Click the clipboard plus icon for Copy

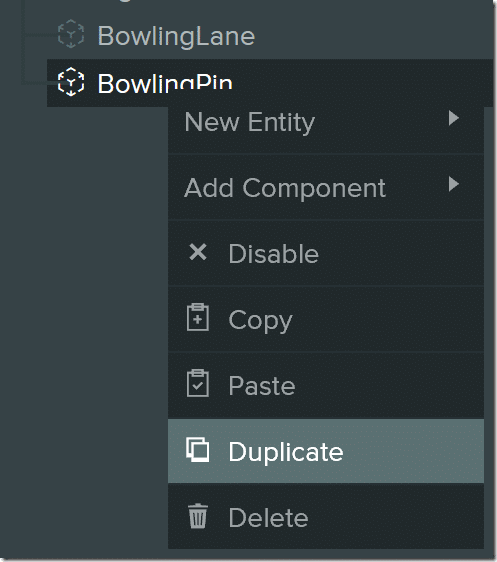[x=198, y=317]
